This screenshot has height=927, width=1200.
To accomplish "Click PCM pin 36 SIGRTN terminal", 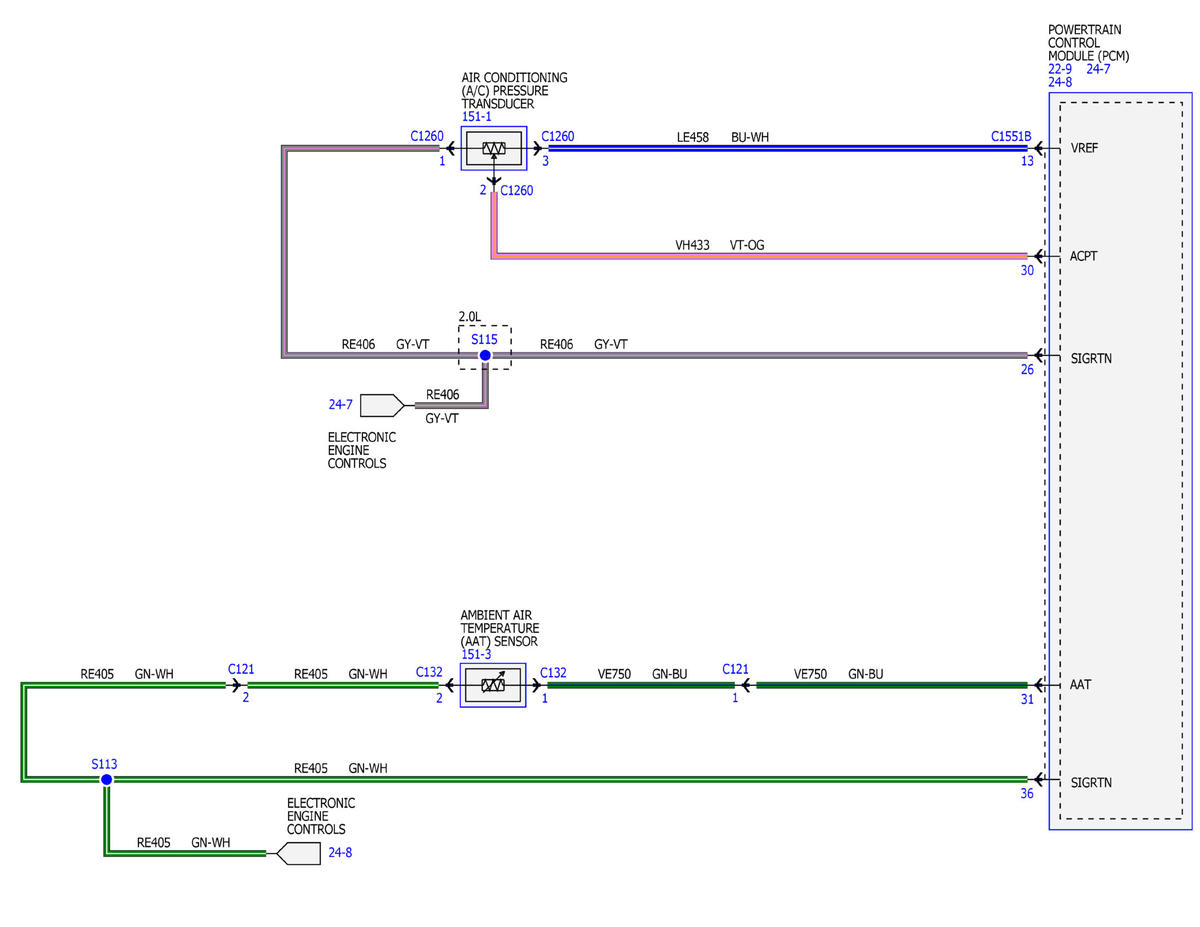I will coord(1037,780).
